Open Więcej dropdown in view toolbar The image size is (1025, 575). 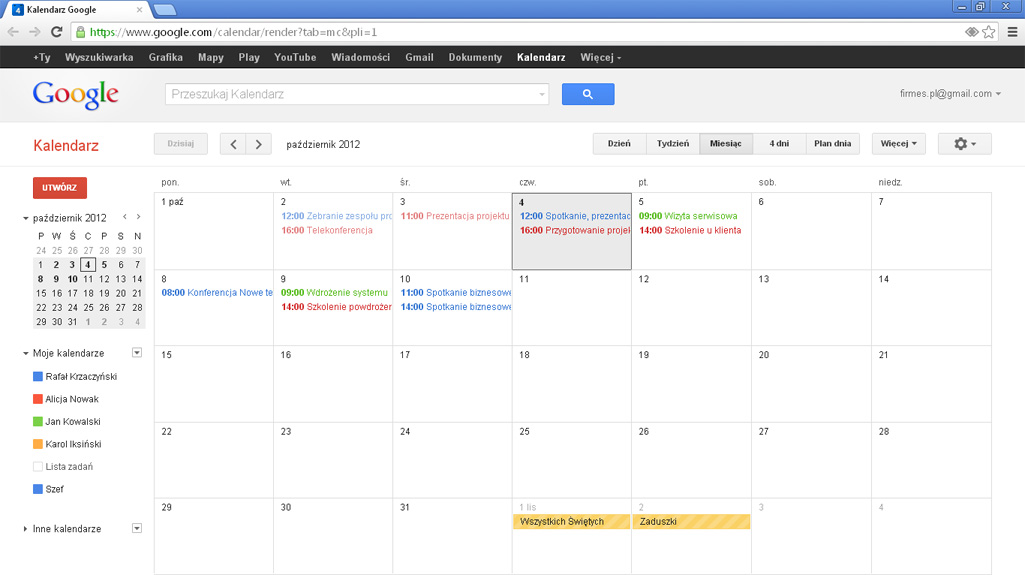point(899,144)
